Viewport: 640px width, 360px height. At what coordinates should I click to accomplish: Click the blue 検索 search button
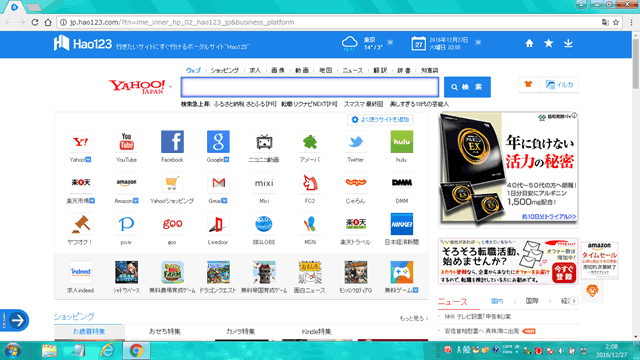coord(467,87)
